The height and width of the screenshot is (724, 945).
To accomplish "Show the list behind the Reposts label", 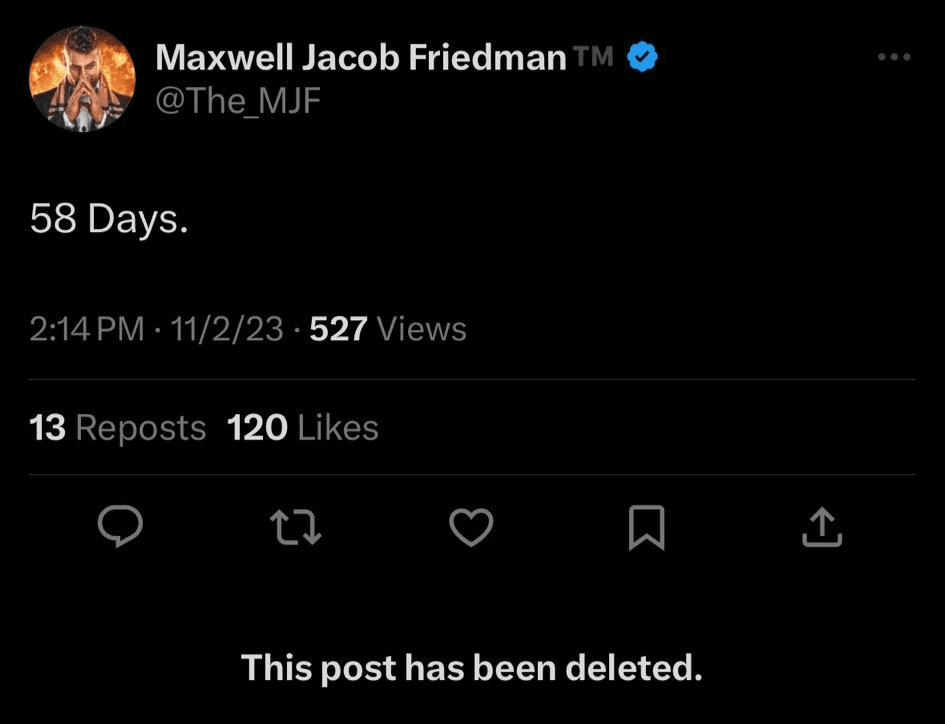I will point(140,428).
